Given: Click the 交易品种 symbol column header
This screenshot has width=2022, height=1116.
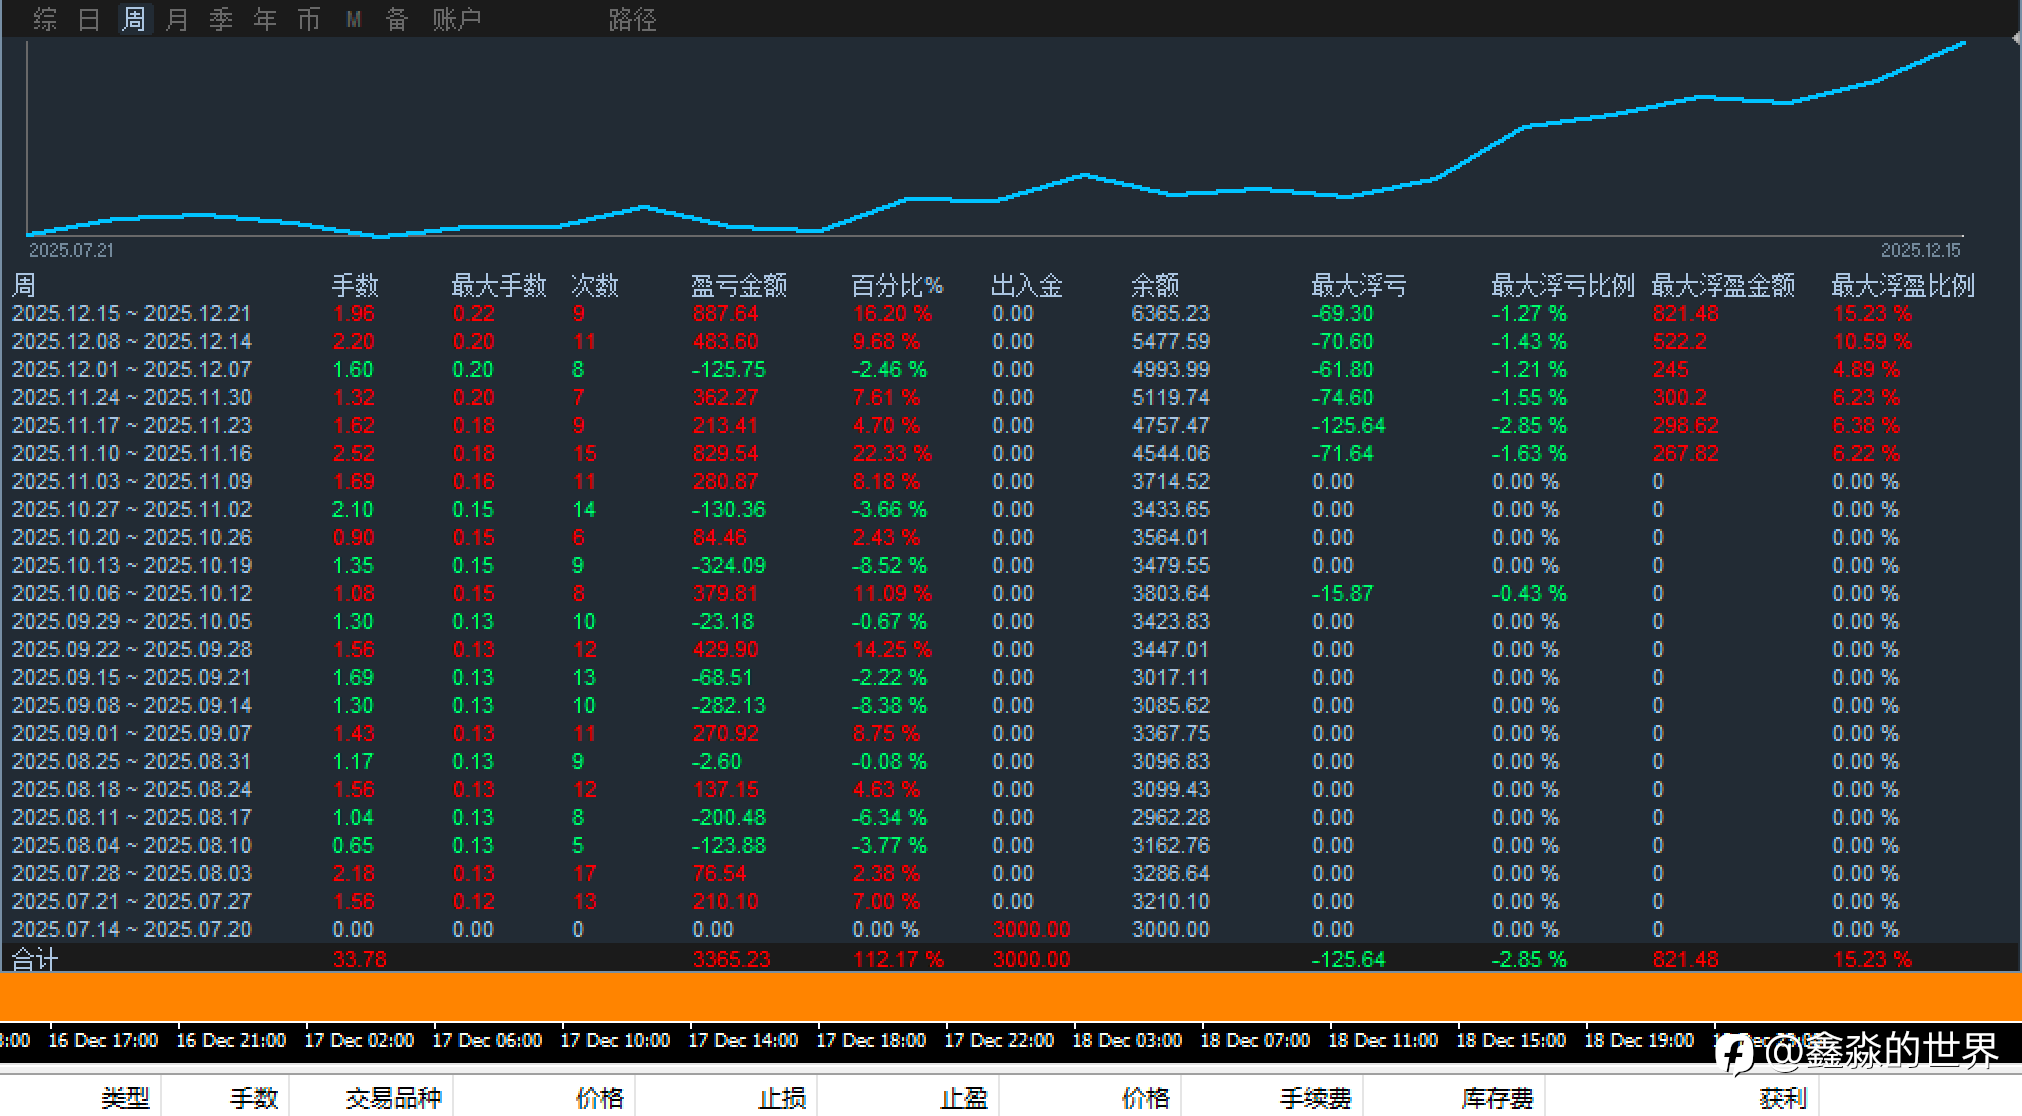Looking at the screenshot, I should 393,1098.
